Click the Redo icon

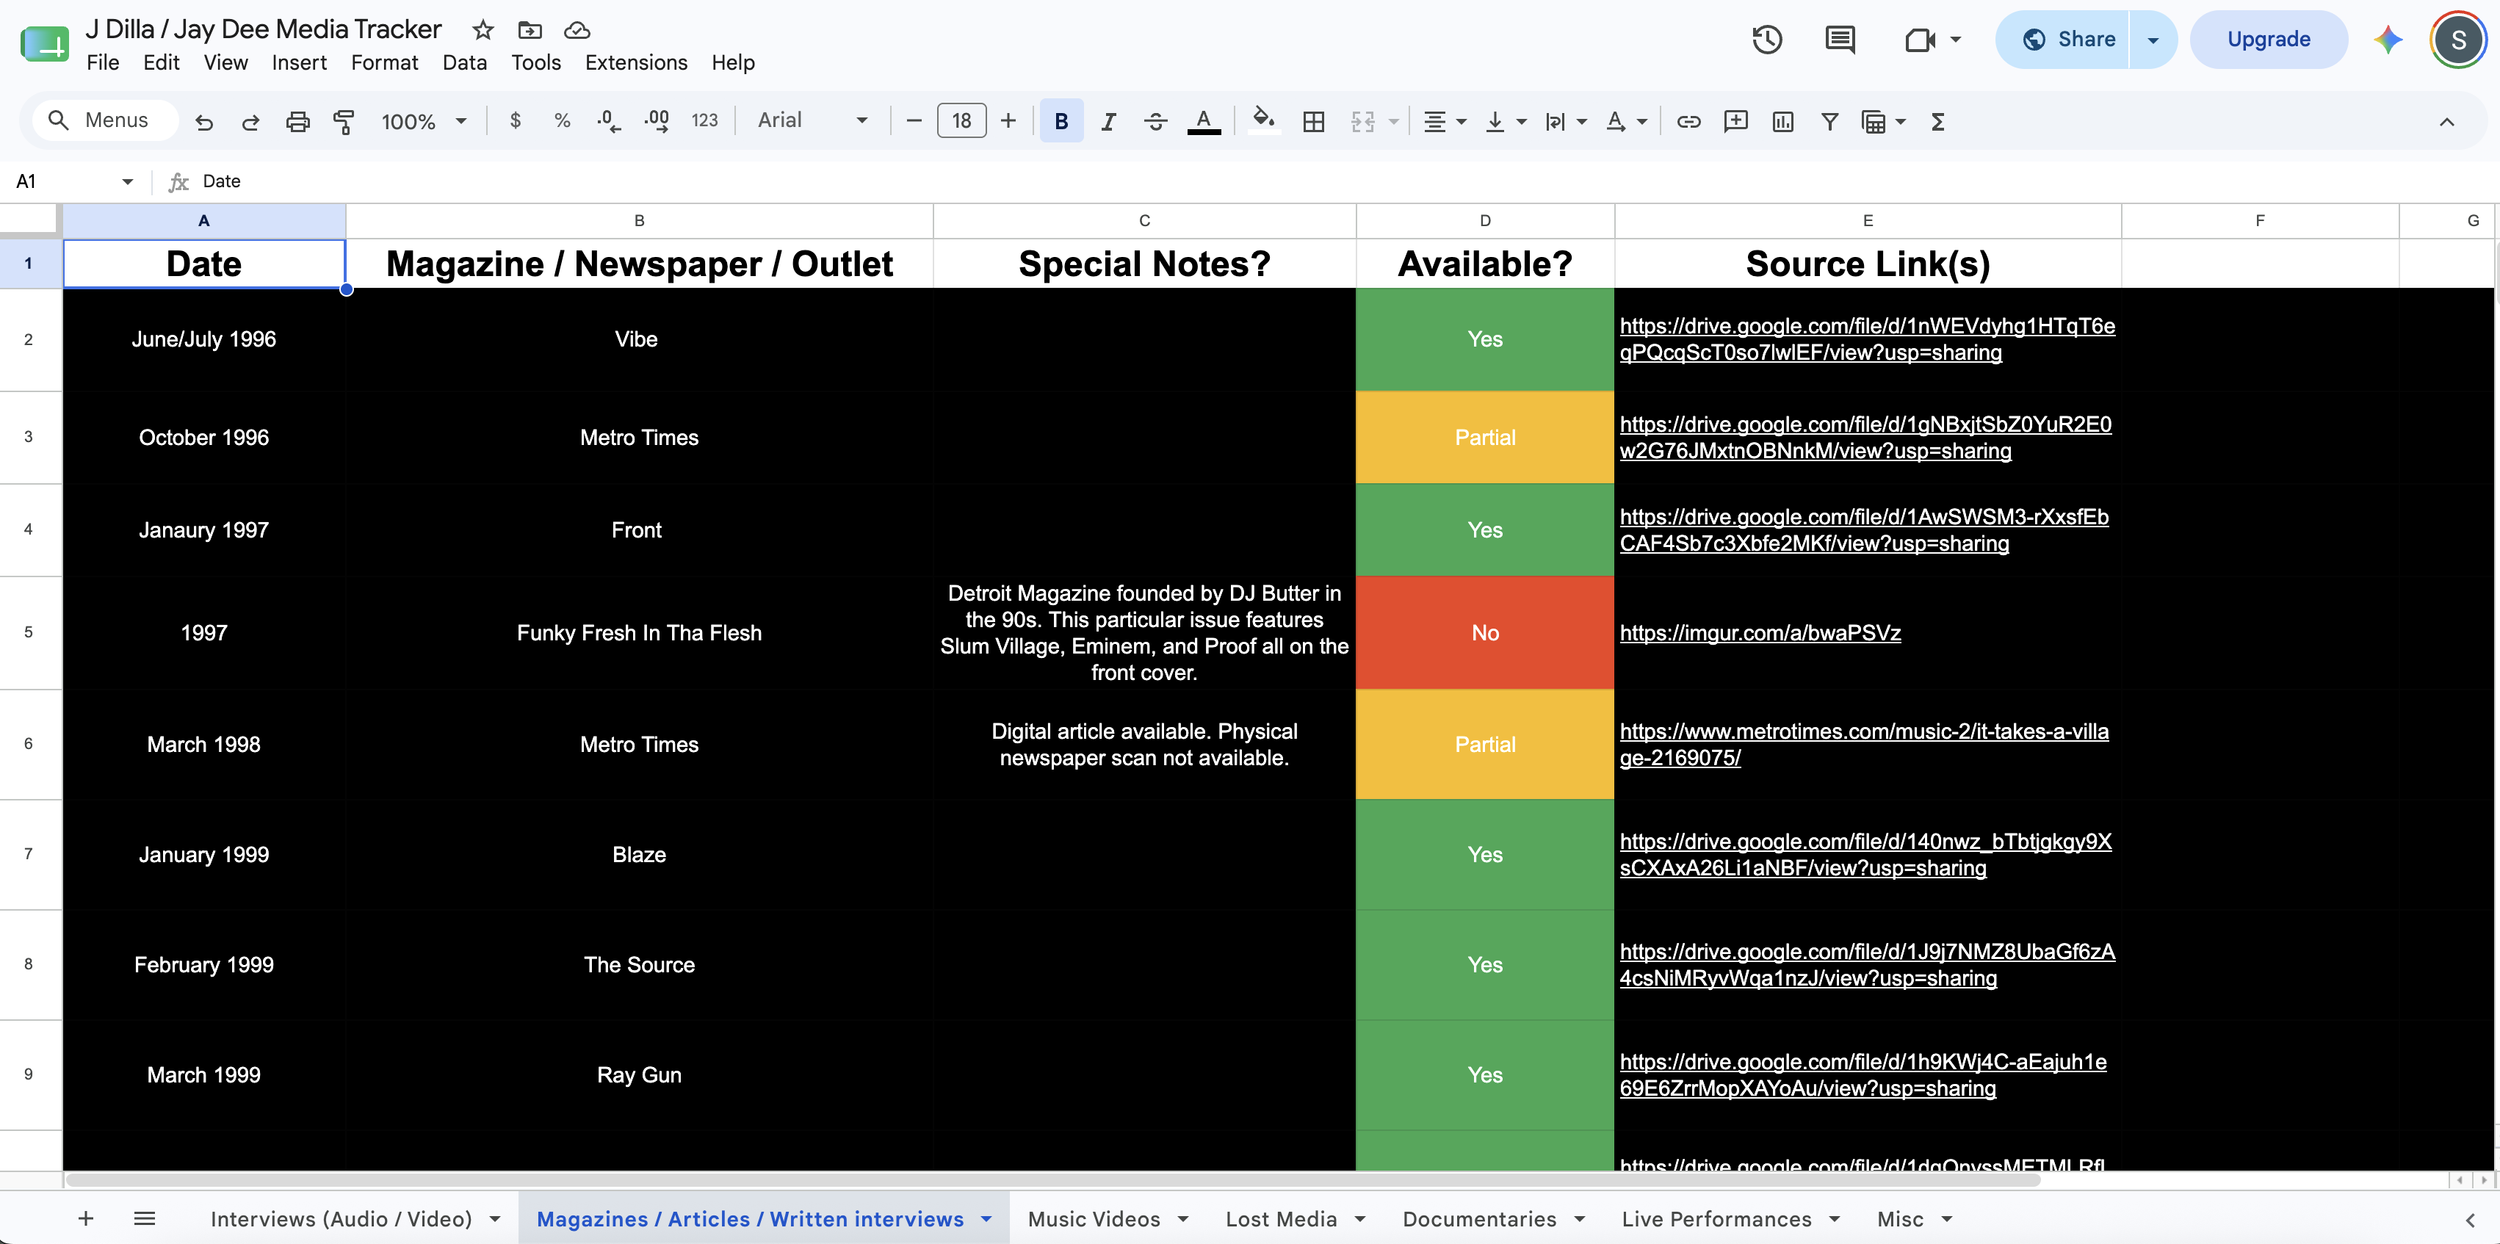point(251,122)
